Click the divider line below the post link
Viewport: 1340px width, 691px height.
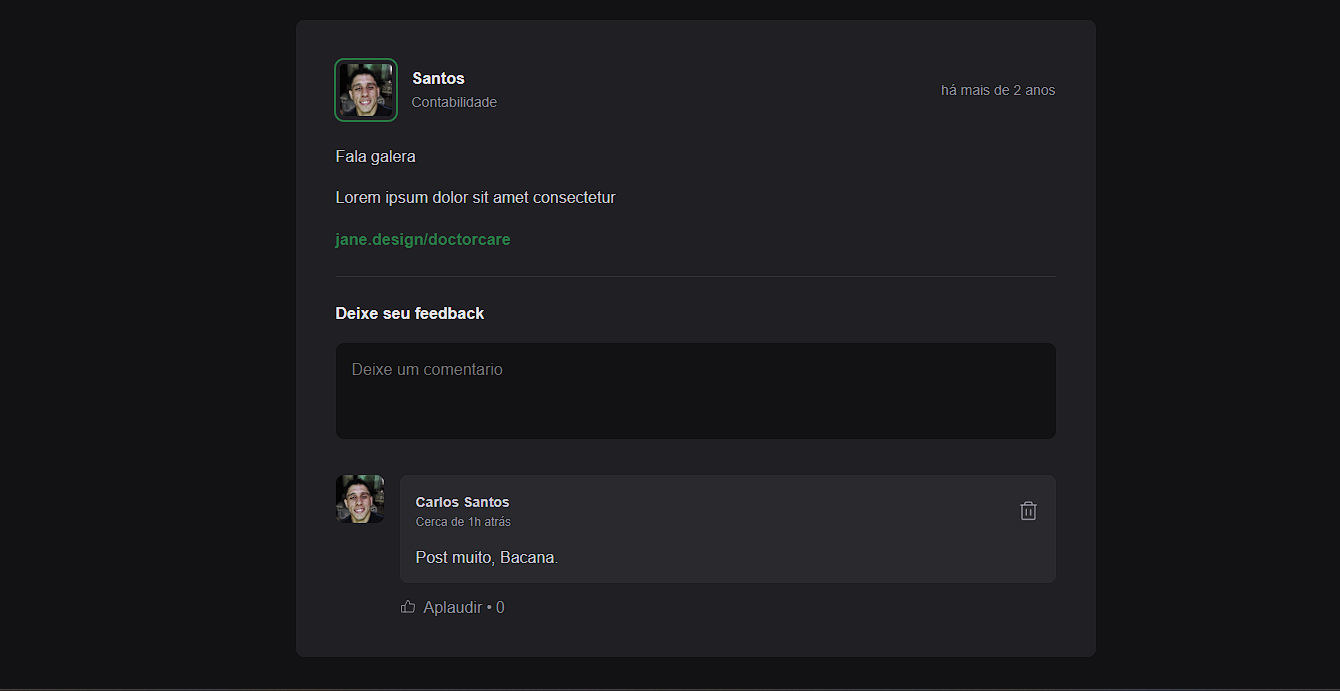coord(696,276)
